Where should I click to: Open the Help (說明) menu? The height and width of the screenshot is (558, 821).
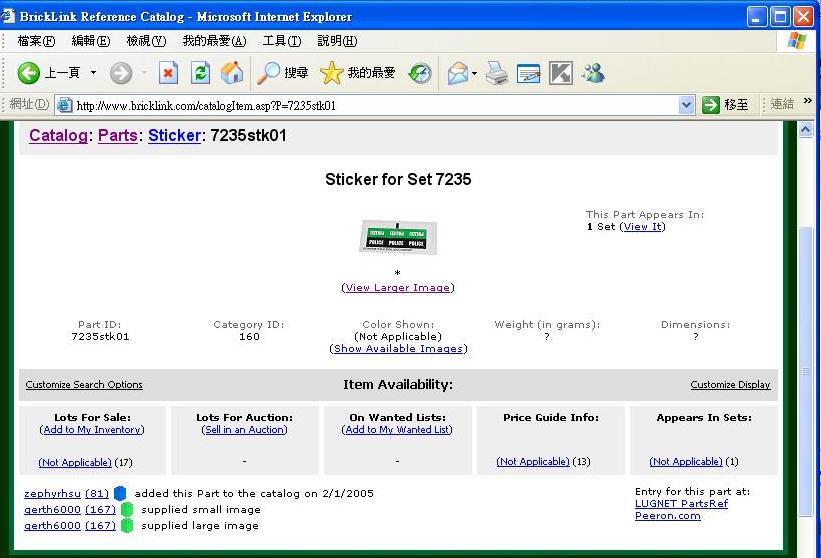pos(337,41)
